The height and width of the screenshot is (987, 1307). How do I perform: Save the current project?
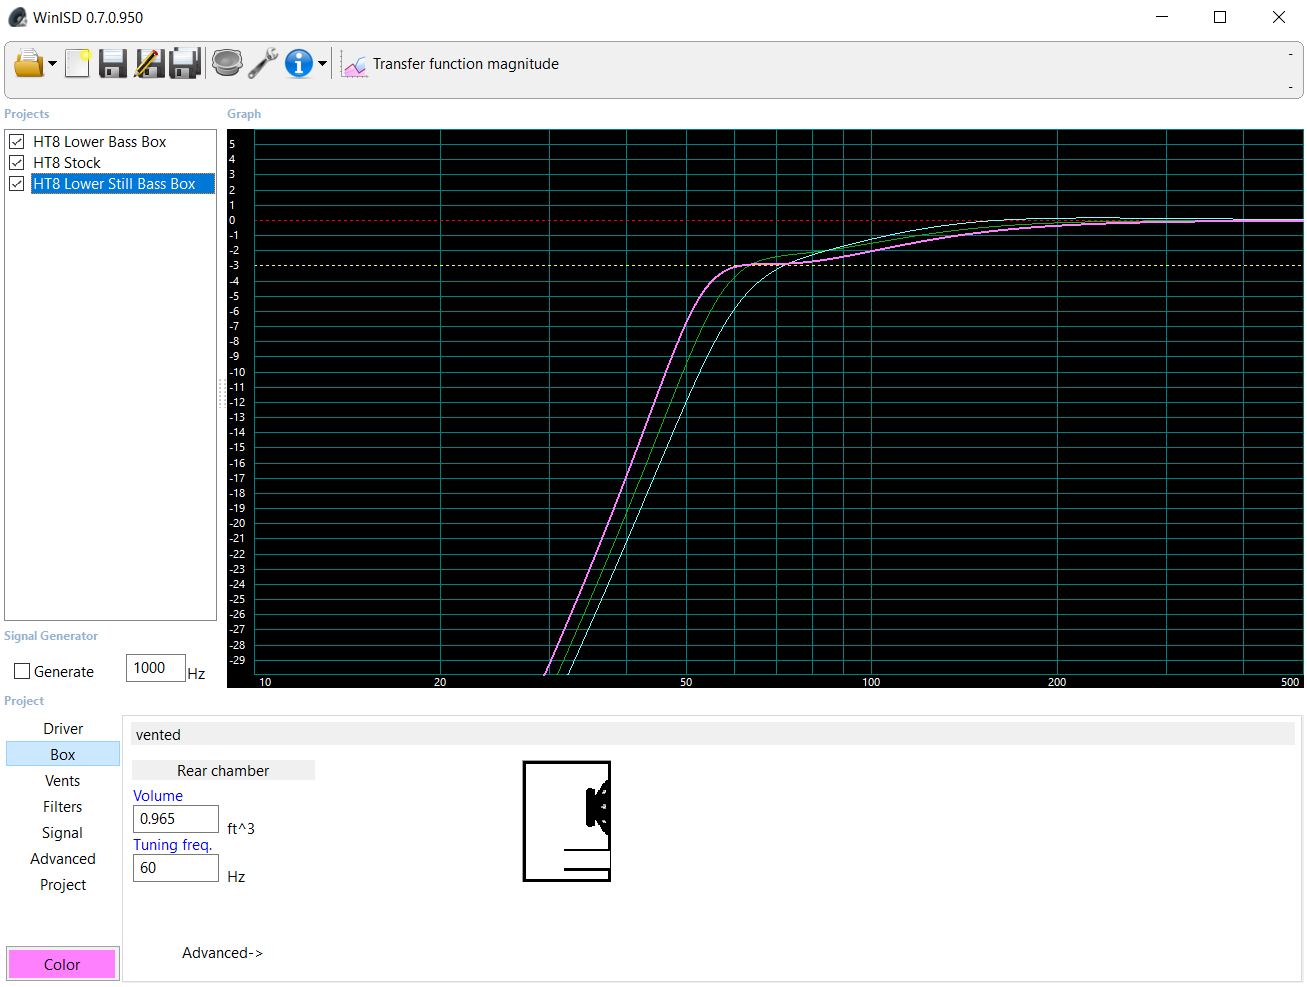click(112, 64)
